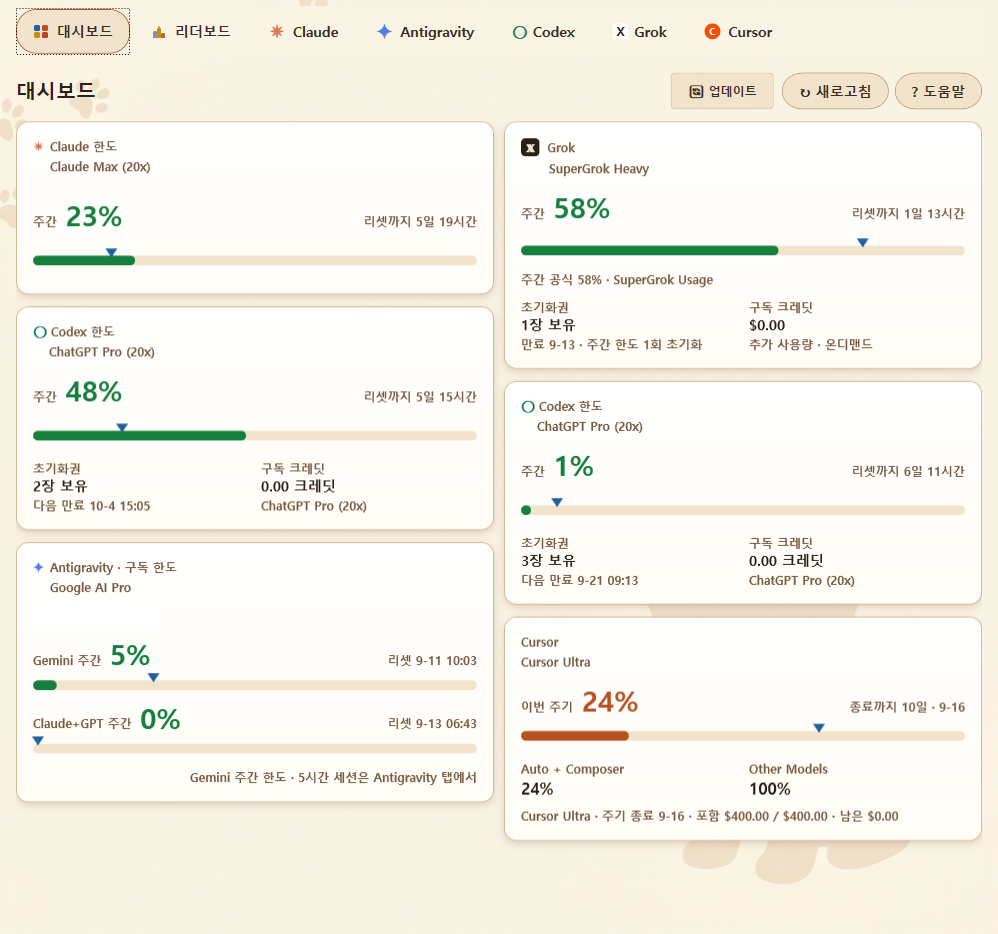
Task: Click the 업데이트 button
Action: (x=722, y=91)
